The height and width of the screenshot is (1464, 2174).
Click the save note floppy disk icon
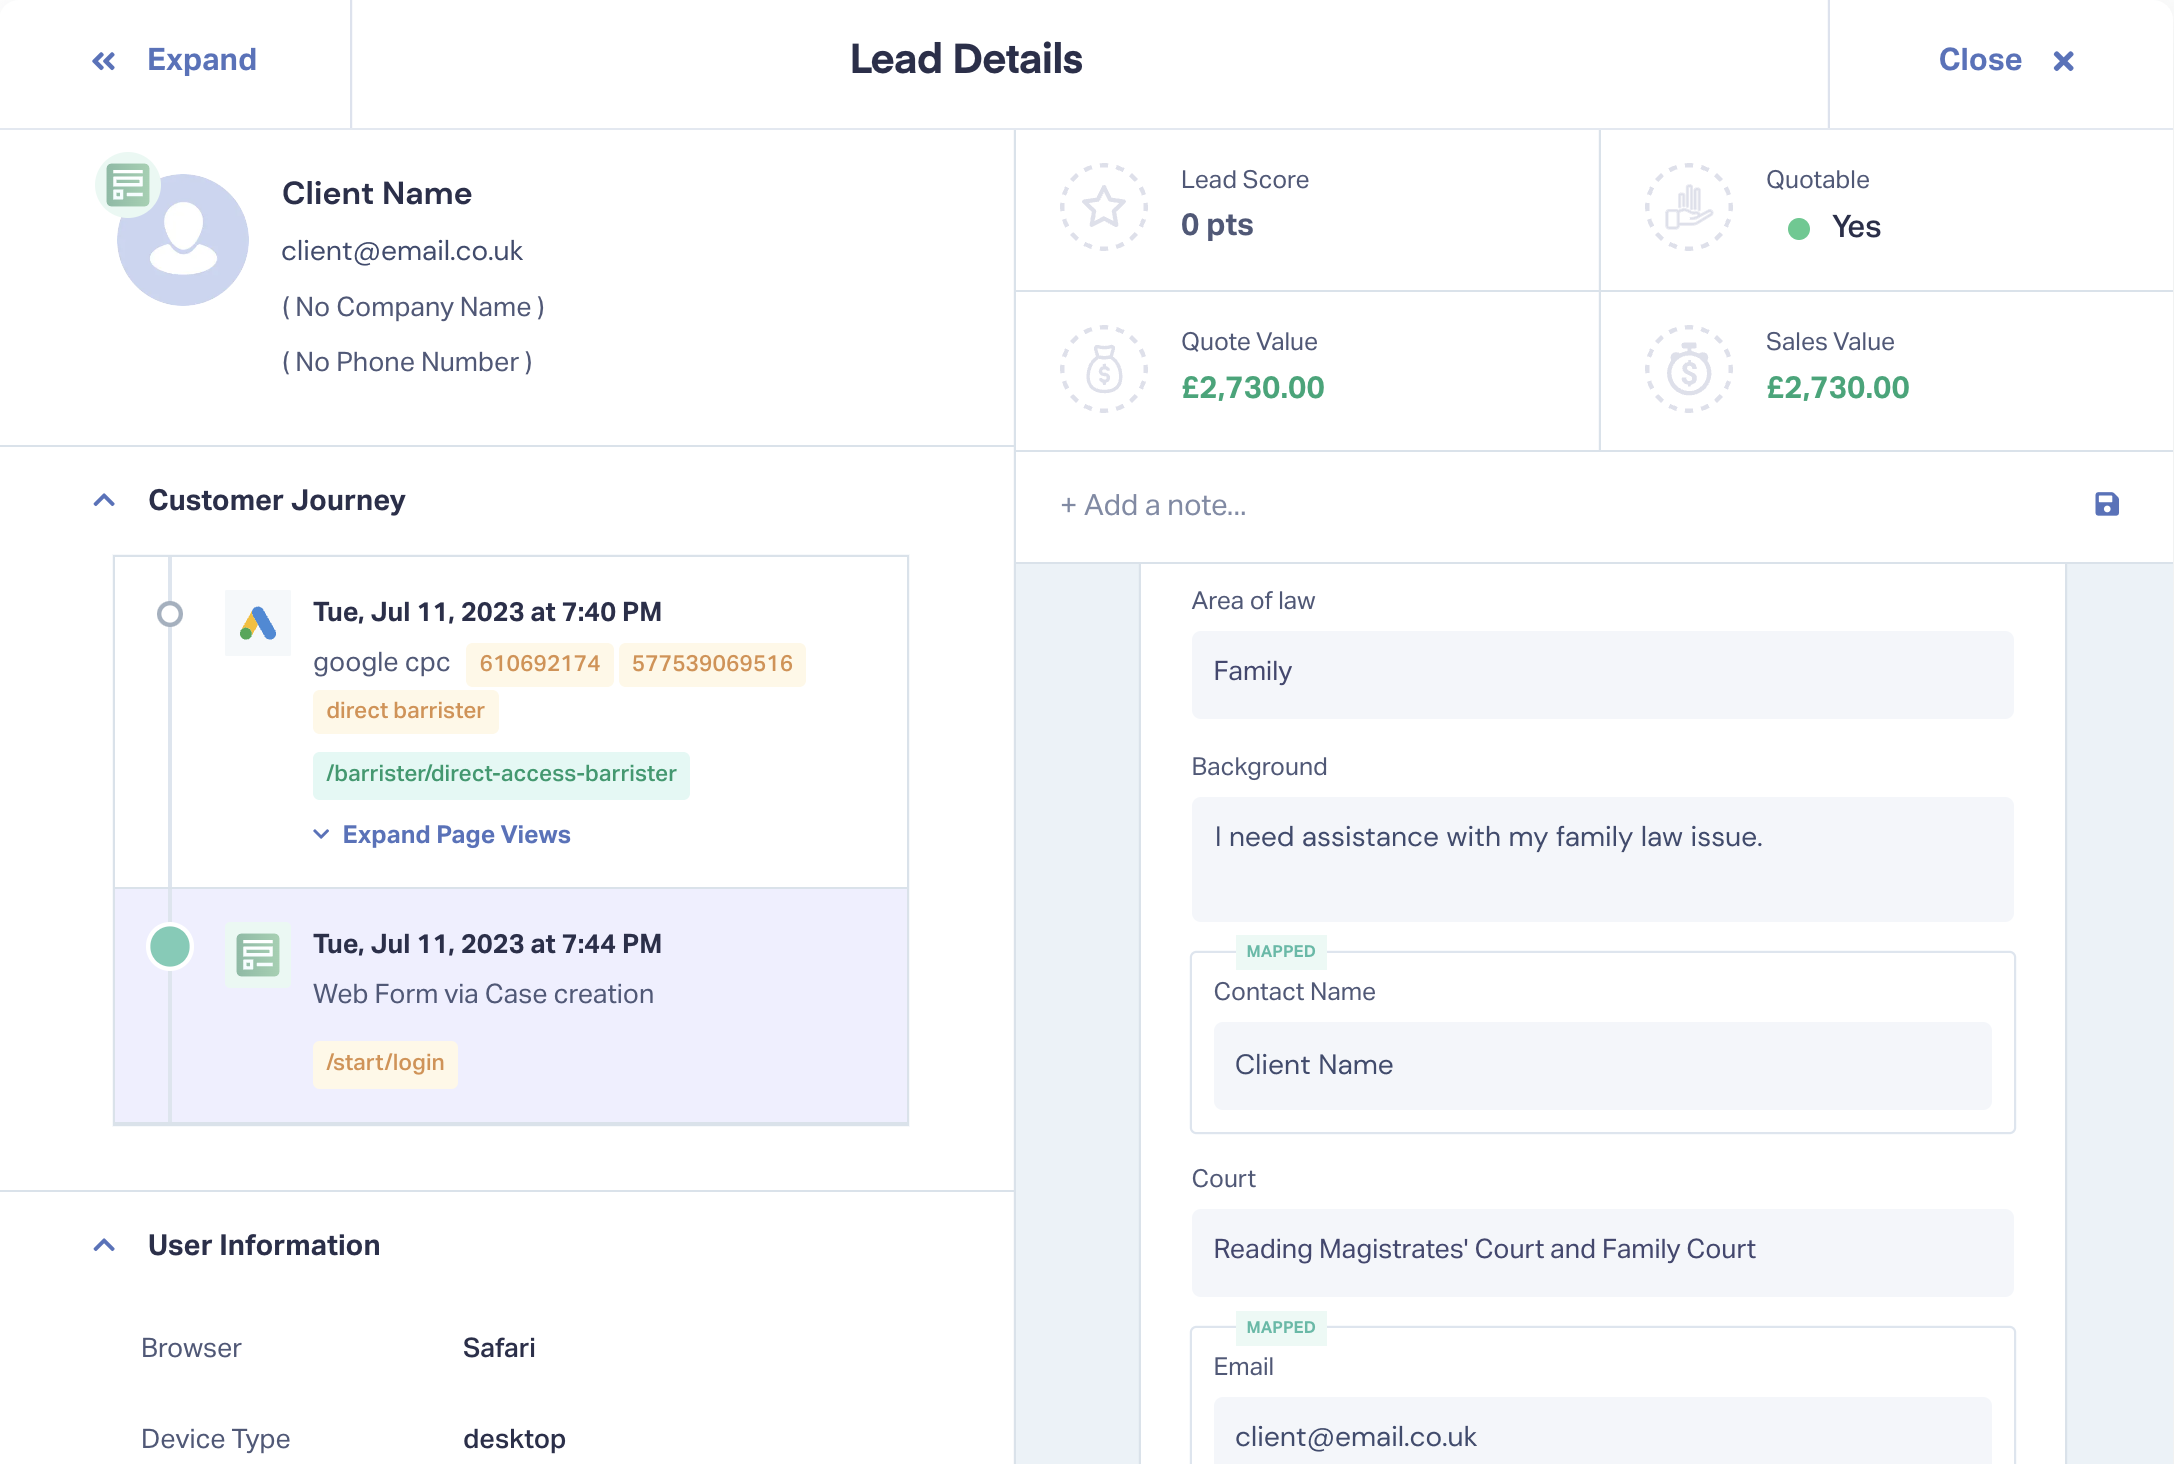[x=2106, y=504]
